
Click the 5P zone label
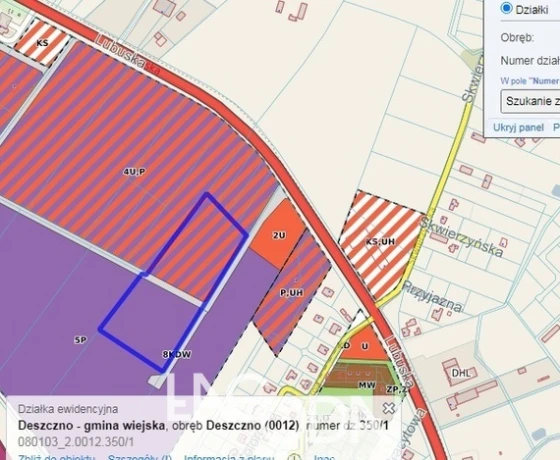(x=80, y=340)
